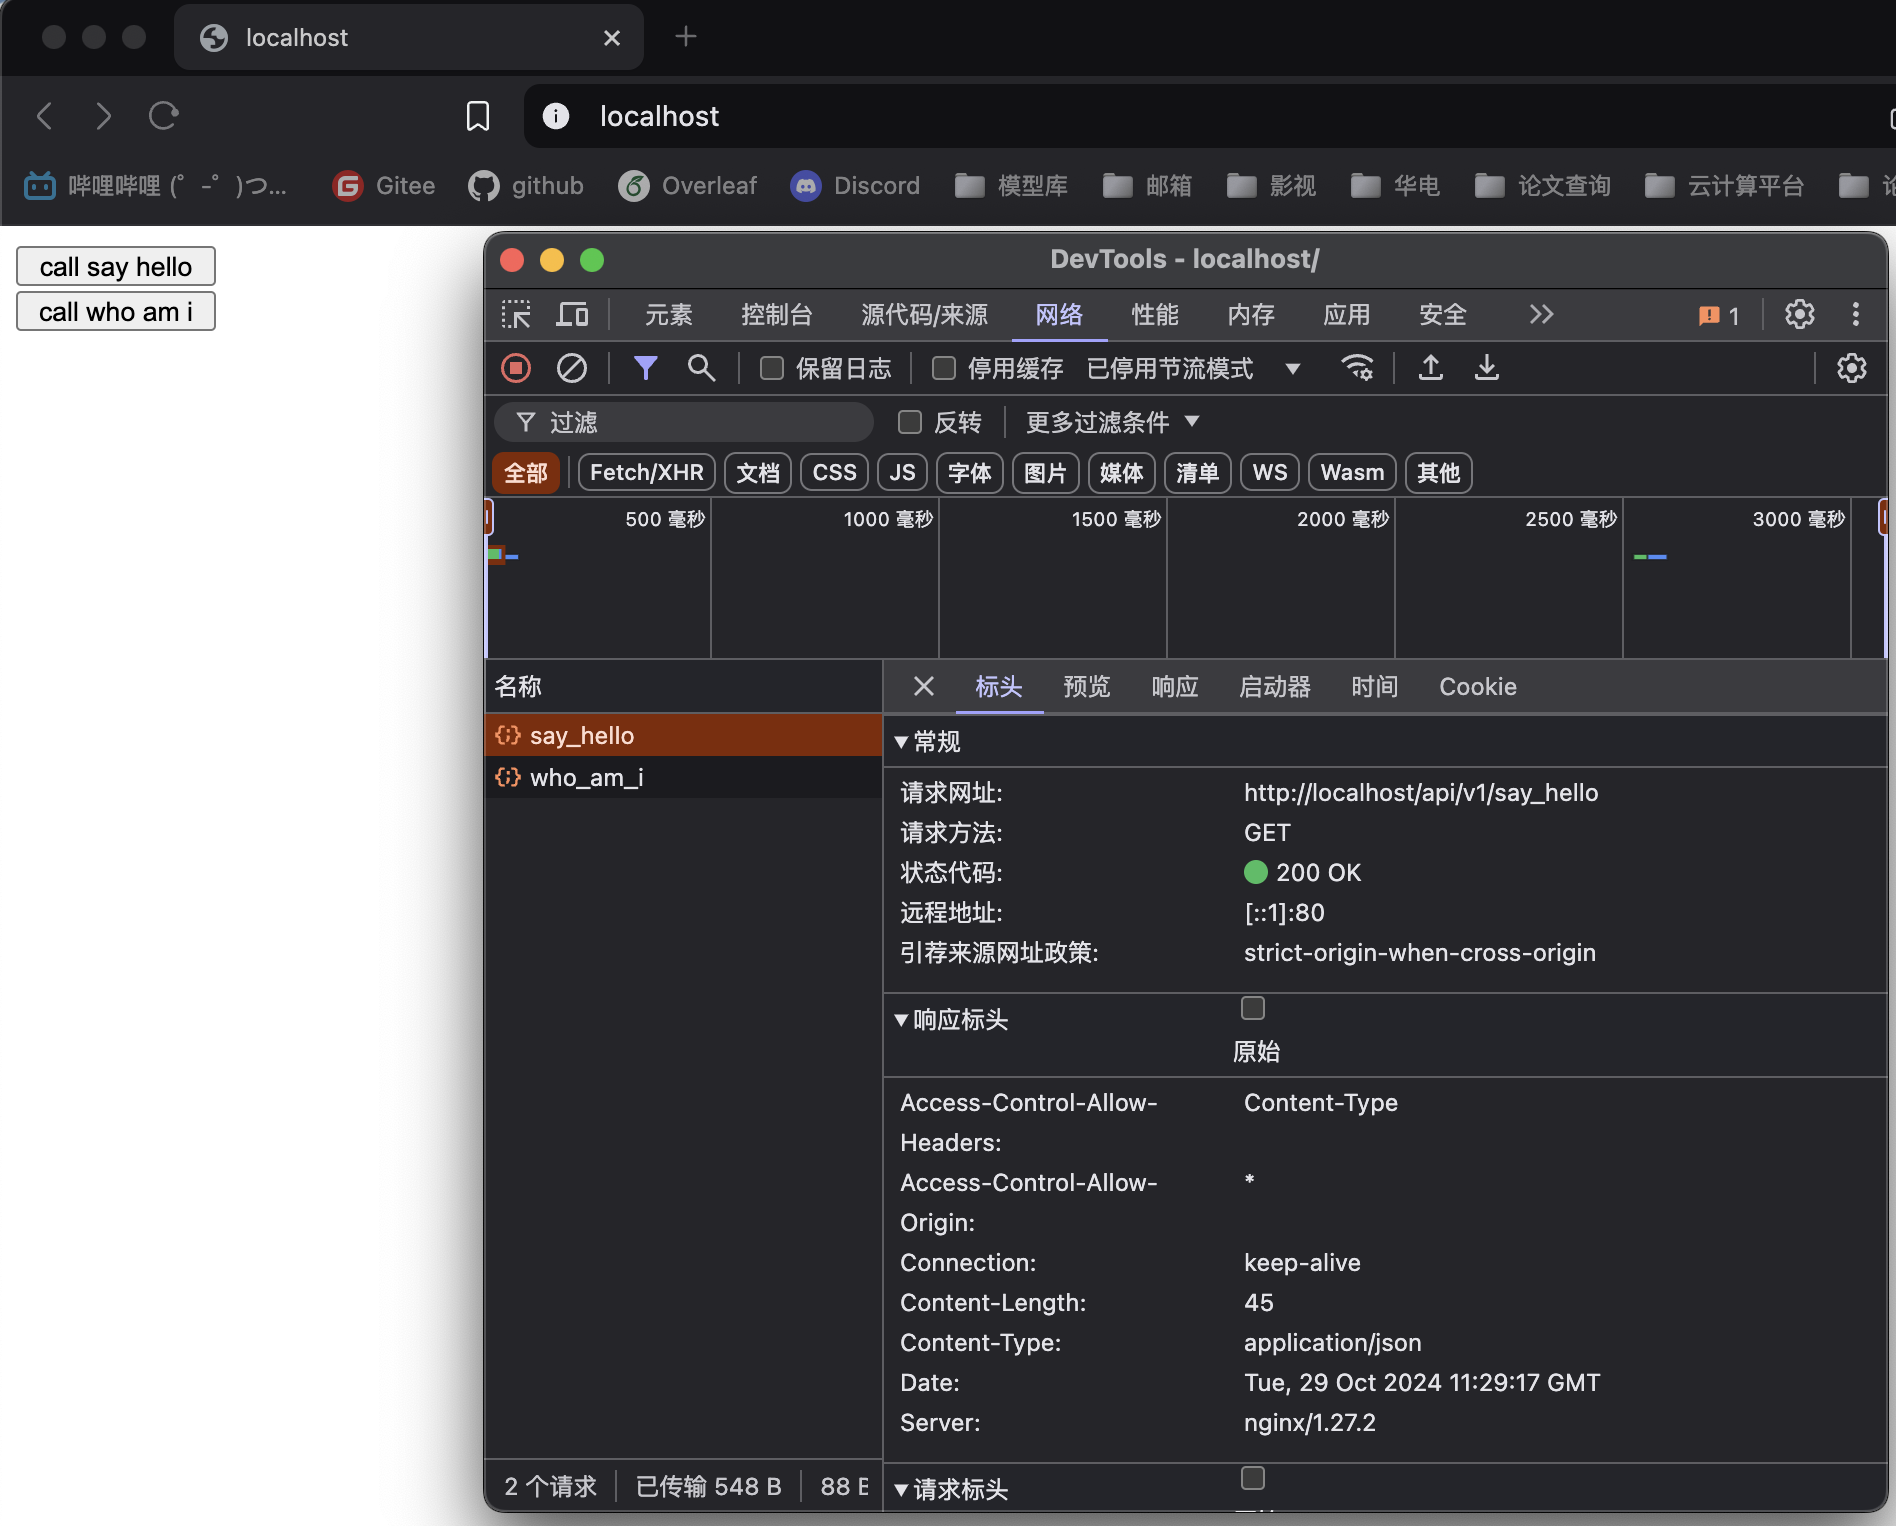The width and height of the screenshot is (1896, 1526).
Task: Click the left handle of the timeline overview
Action: click(488, 518)
